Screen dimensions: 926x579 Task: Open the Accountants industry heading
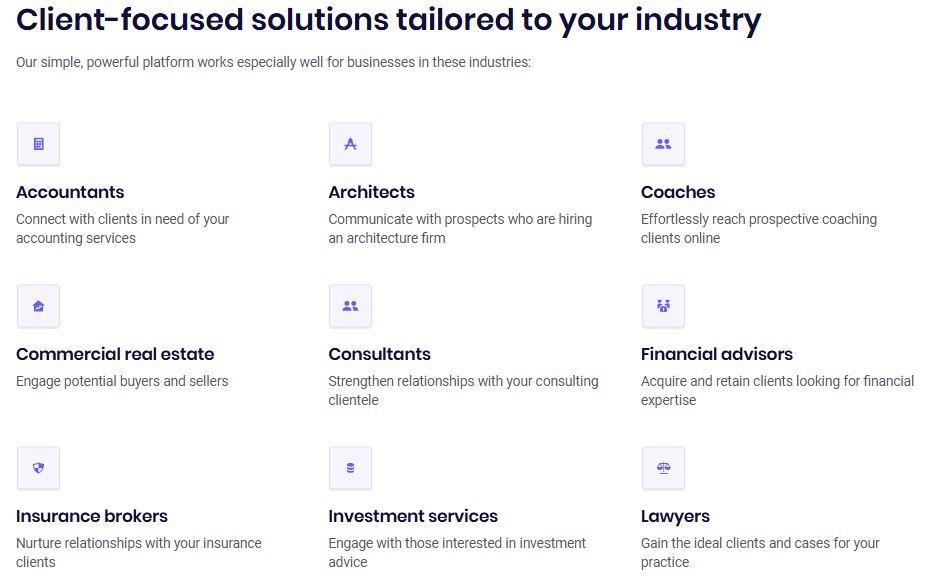coord(70,192)
